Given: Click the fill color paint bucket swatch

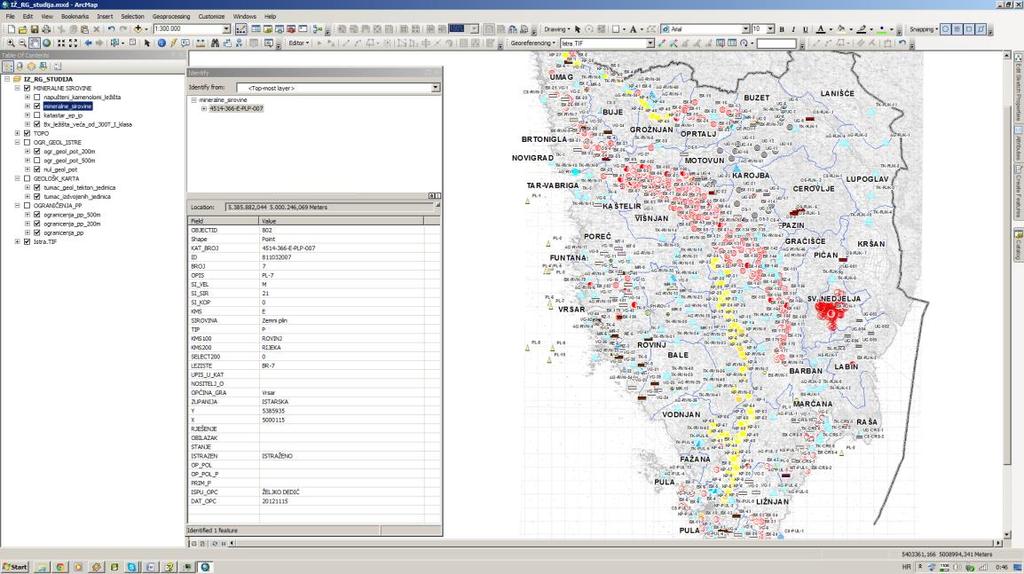Looking at the screenshot, I should point(841,29).
